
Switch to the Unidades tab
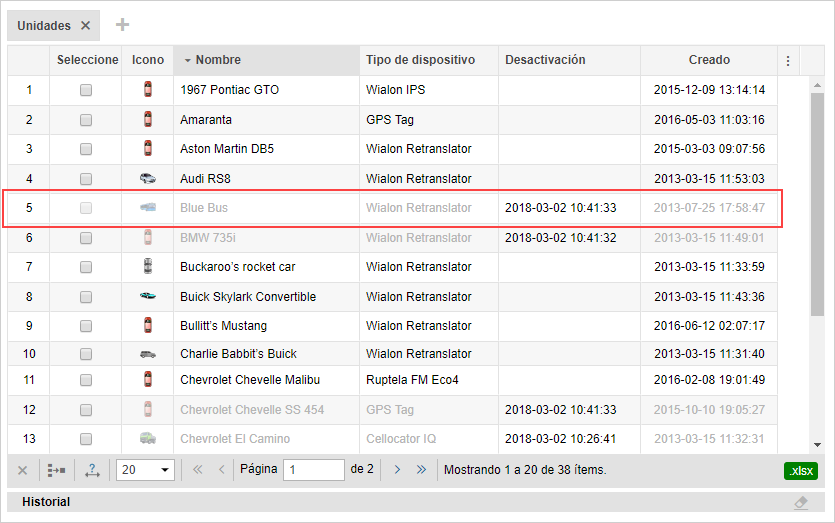44,26
